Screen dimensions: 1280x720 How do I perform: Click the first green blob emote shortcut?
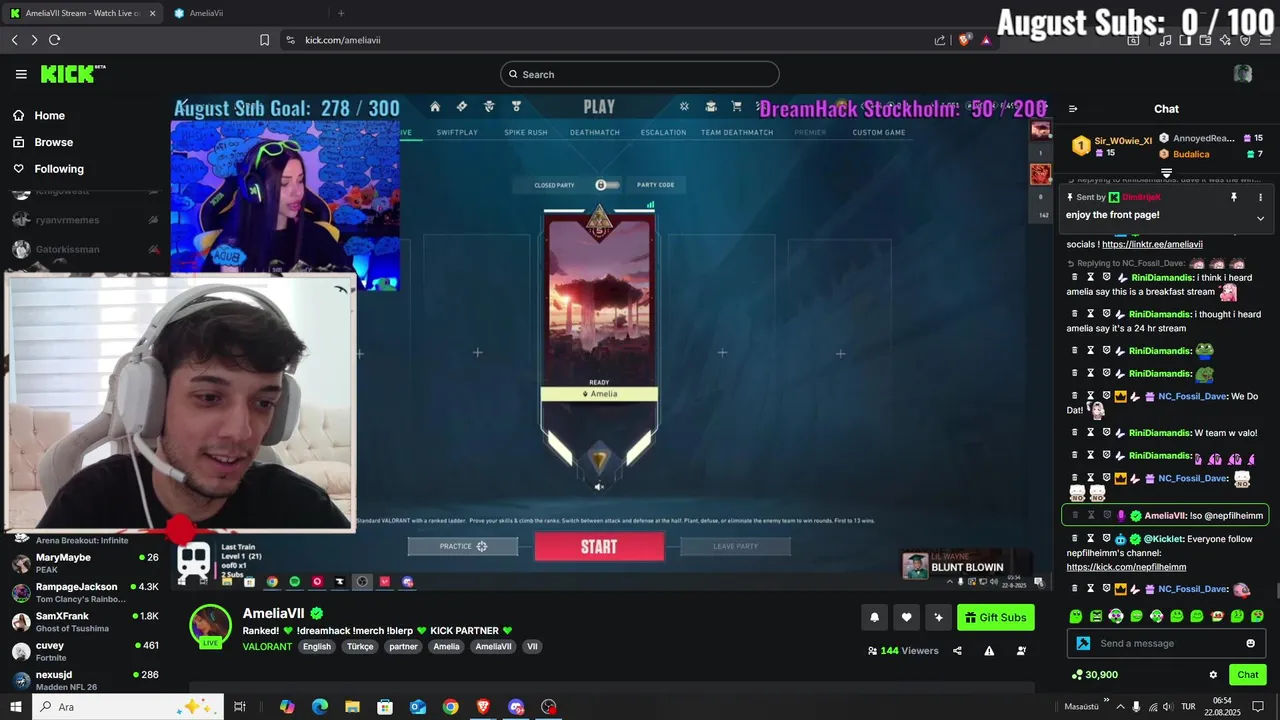tap(1076, 616)
